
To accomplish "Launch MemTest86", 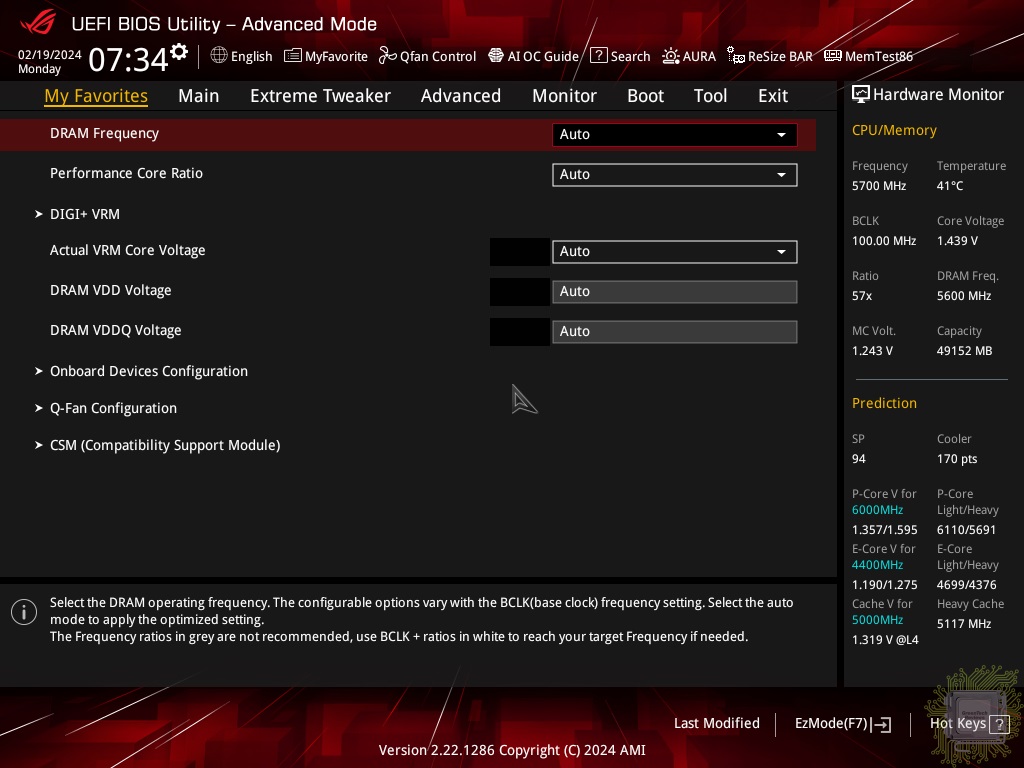I will [868, 56].
